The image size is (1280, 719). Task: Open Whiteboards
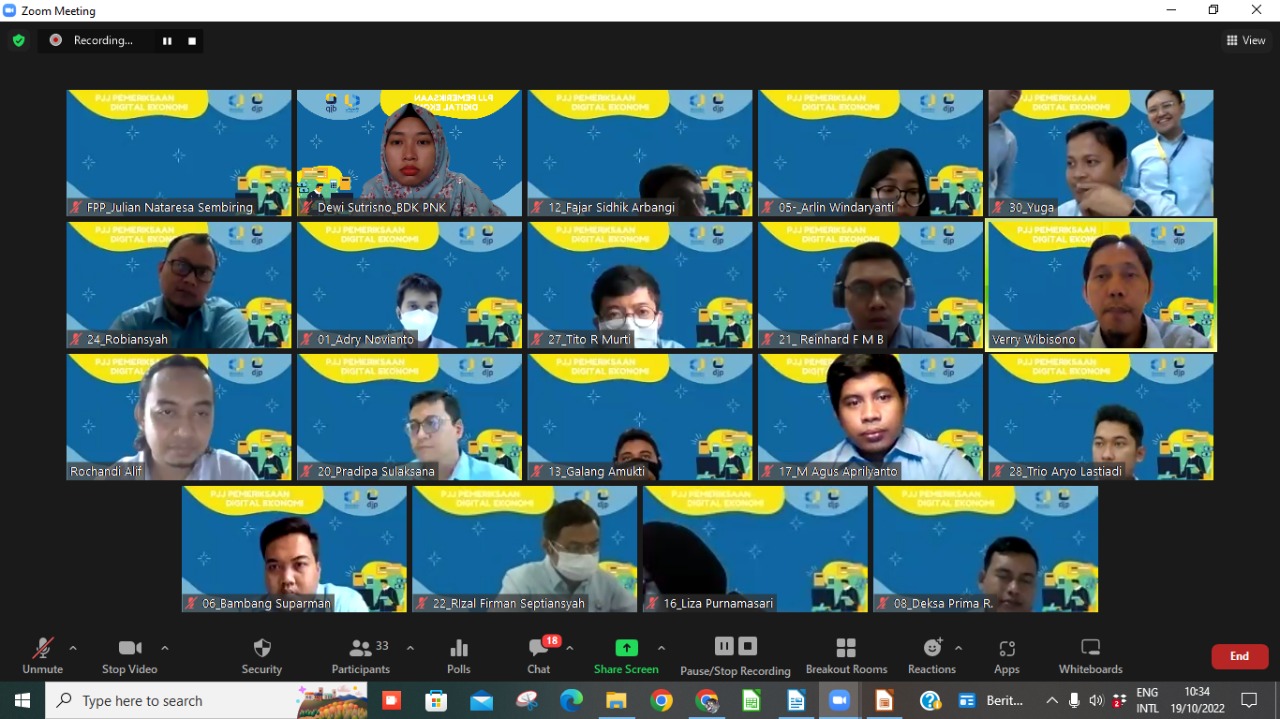[1090, 655]
